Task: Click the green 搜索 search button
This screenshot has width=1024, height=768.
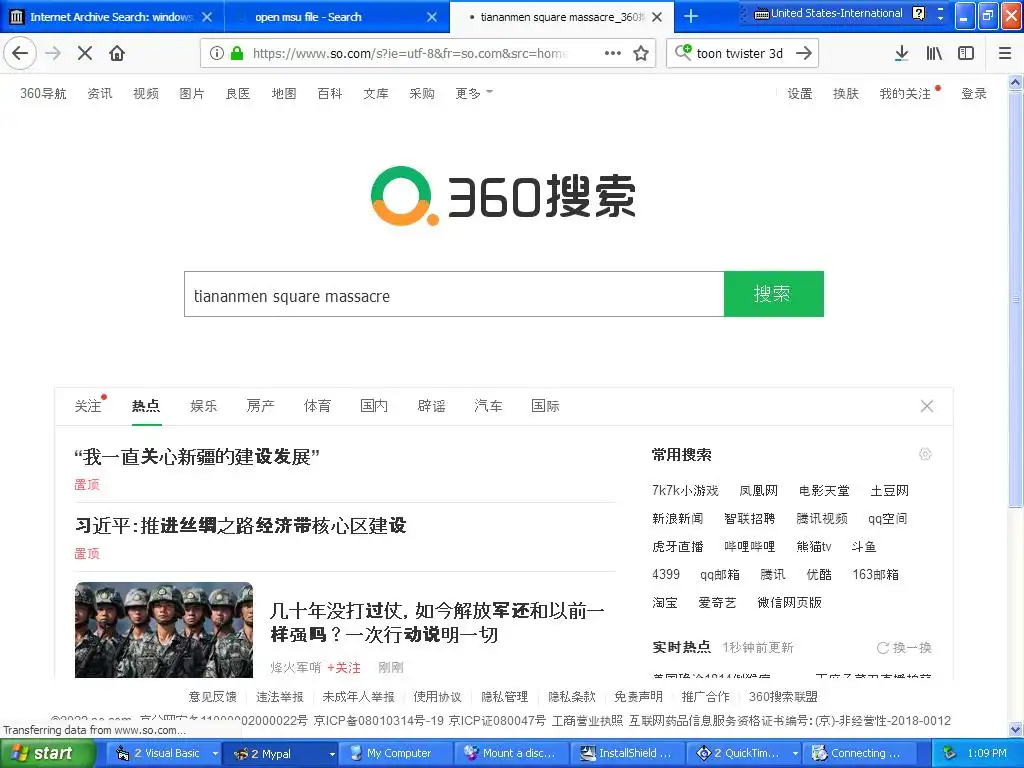Action: pyautogui.click(x=774, y=294)
